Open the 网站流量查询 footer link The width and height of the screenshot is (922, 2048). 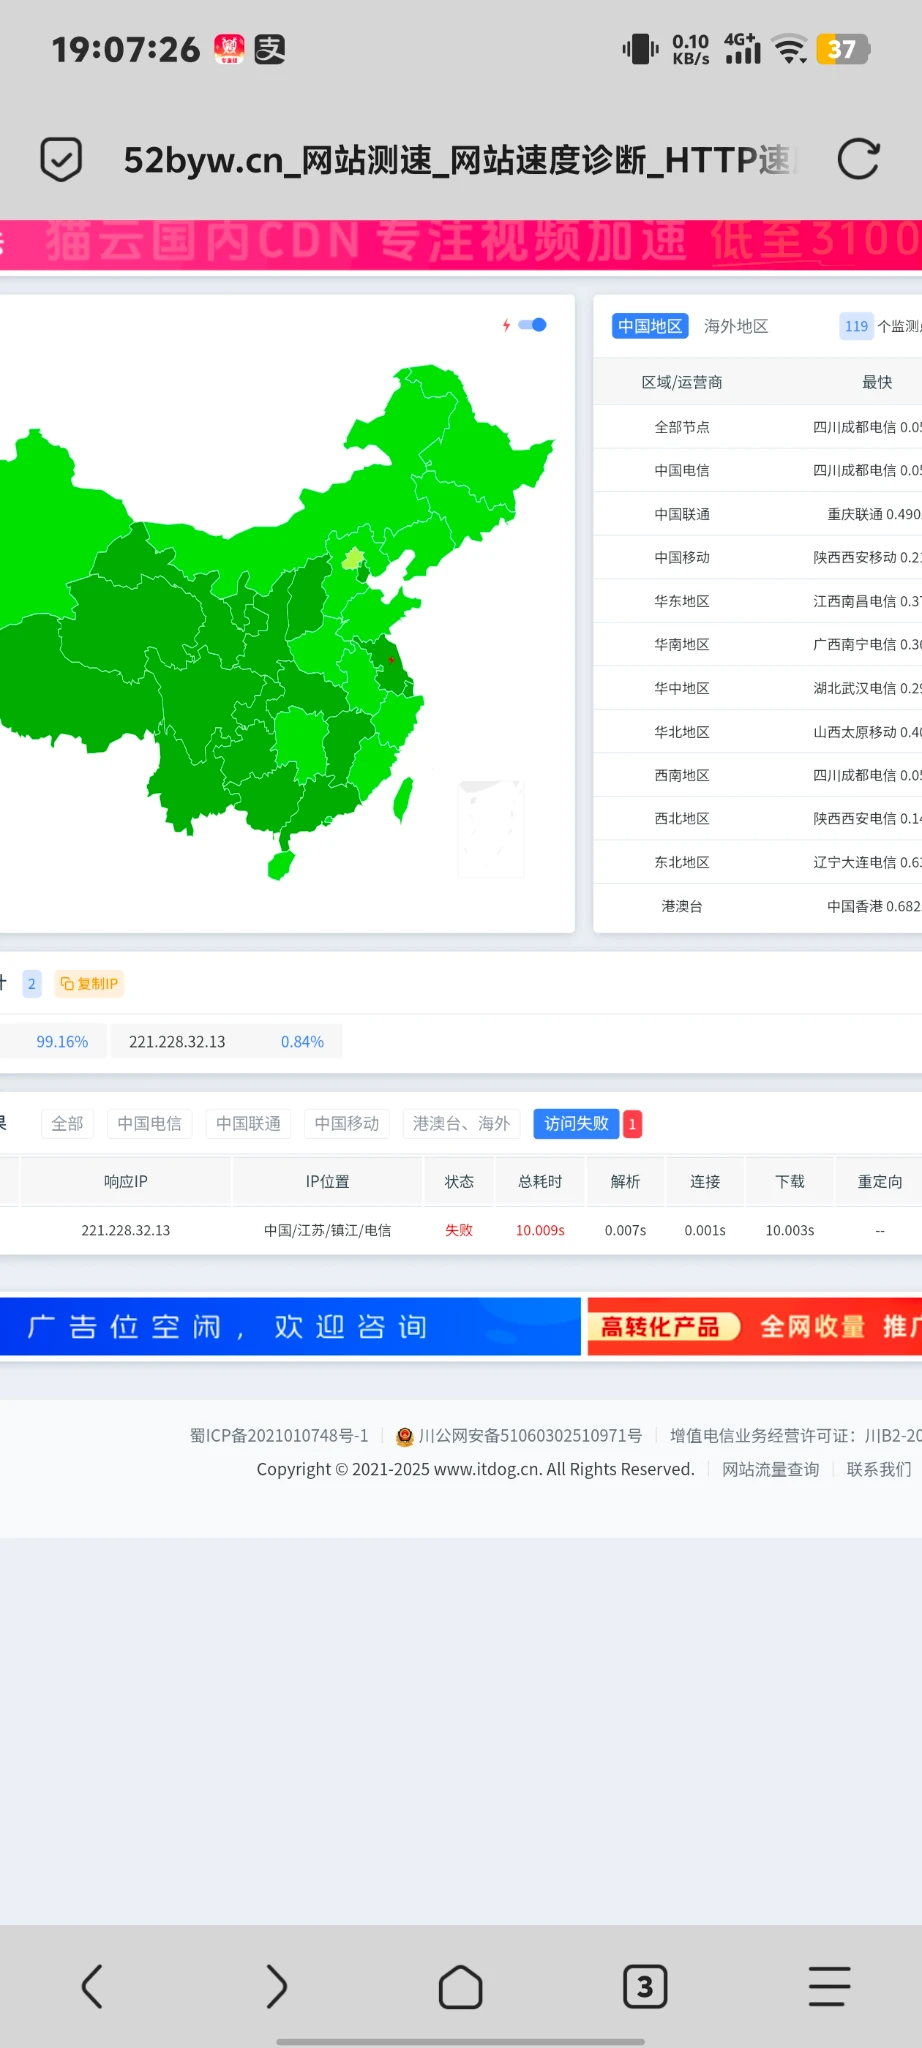770,1469
